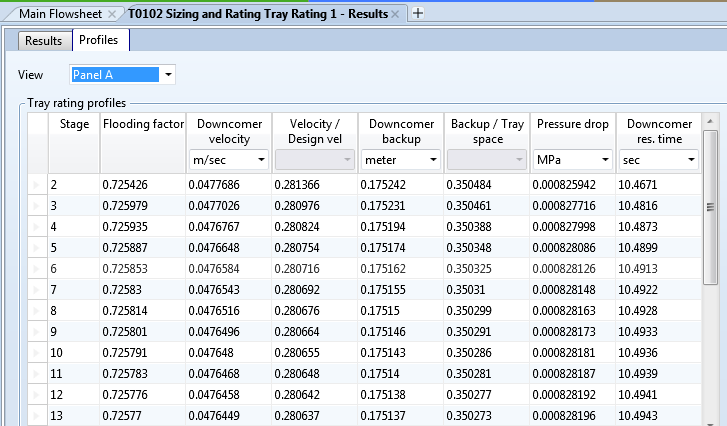Select downcomer velocity cell 0.047648
Screen dimensions: 727x426
(x=229, y=353)
